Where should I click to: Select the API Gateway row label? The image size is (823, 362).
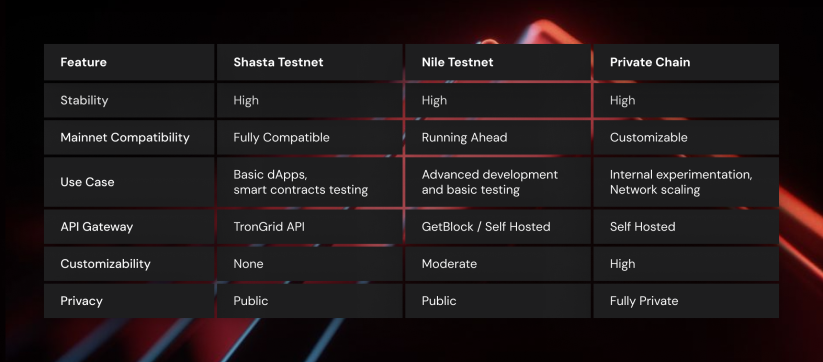click(129, 227)
